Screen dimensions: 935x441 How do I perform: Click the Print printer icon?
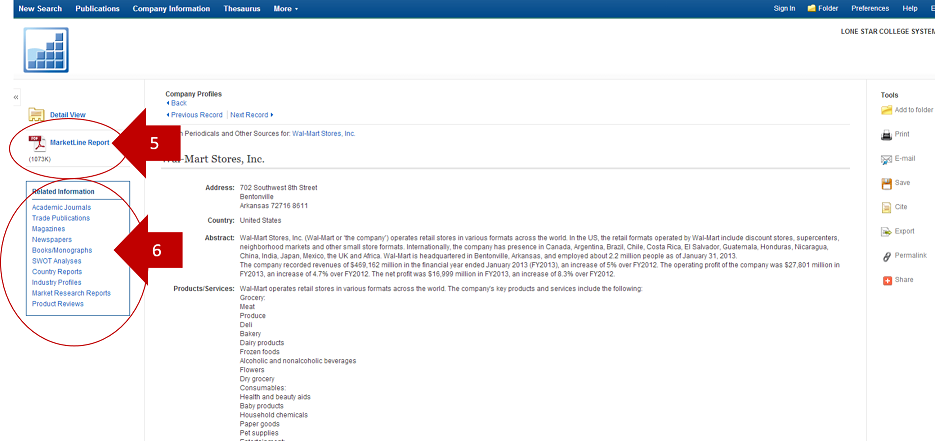[886, 135]
